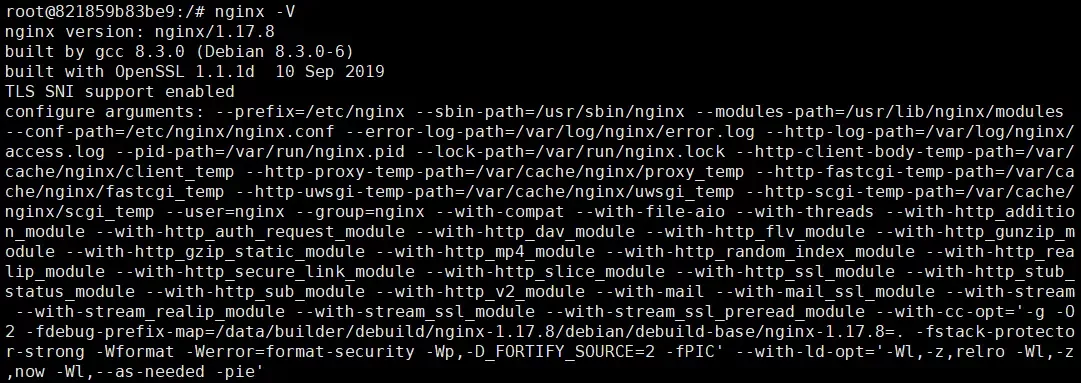Click the --sbin-path=/usr/sbin/nginx argument
The width and height of the screenshot is (1081, 383).
click(x=549, y=112)
